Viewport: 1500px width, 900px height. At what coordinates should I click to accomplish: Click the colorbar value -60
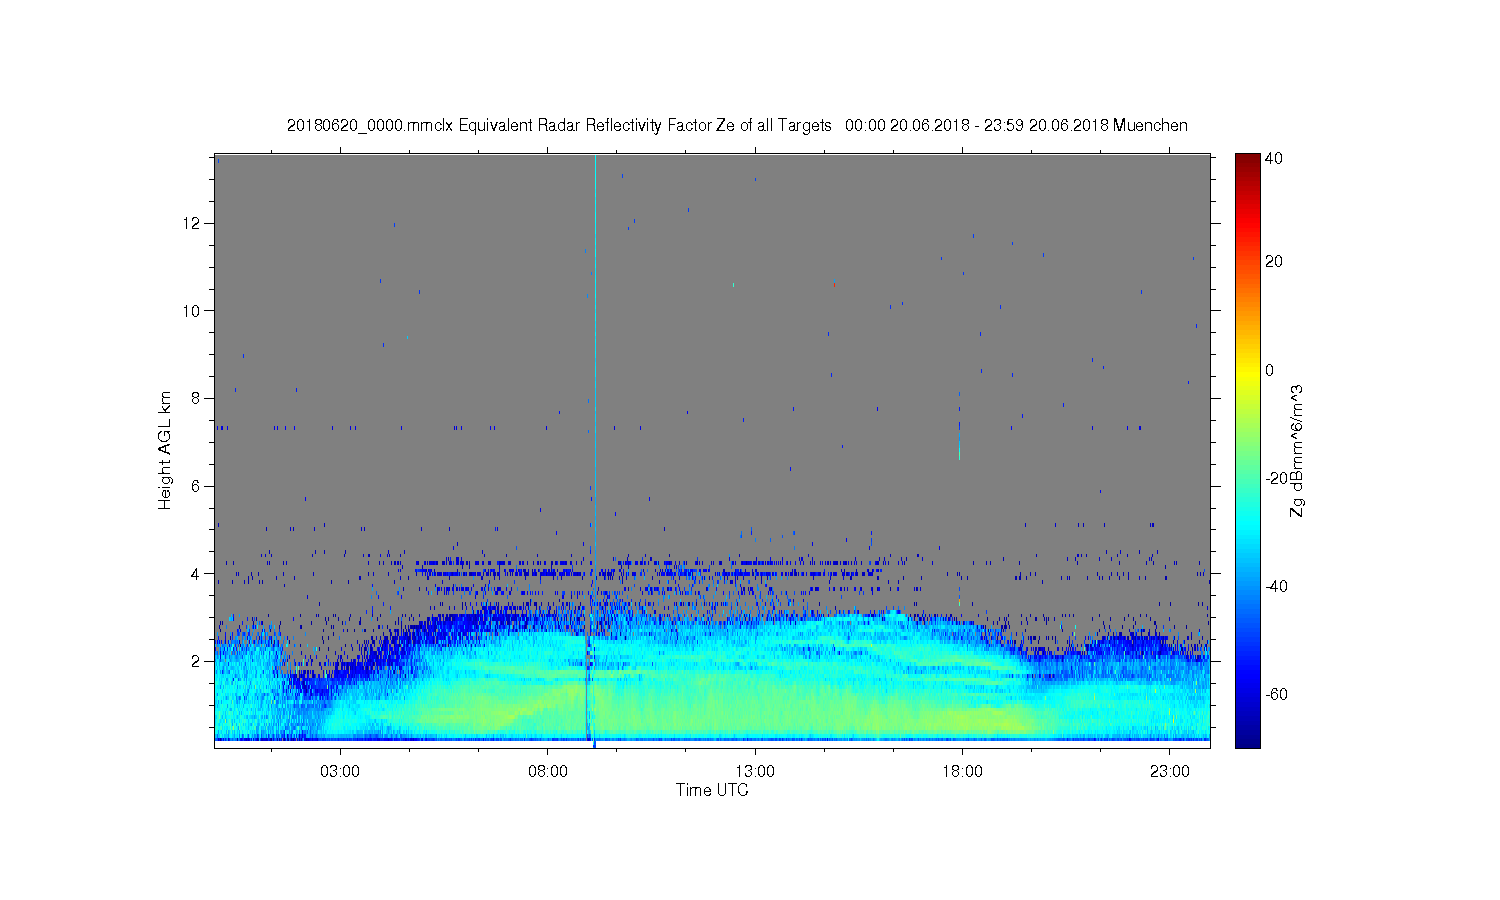(x=1275, y=694)
